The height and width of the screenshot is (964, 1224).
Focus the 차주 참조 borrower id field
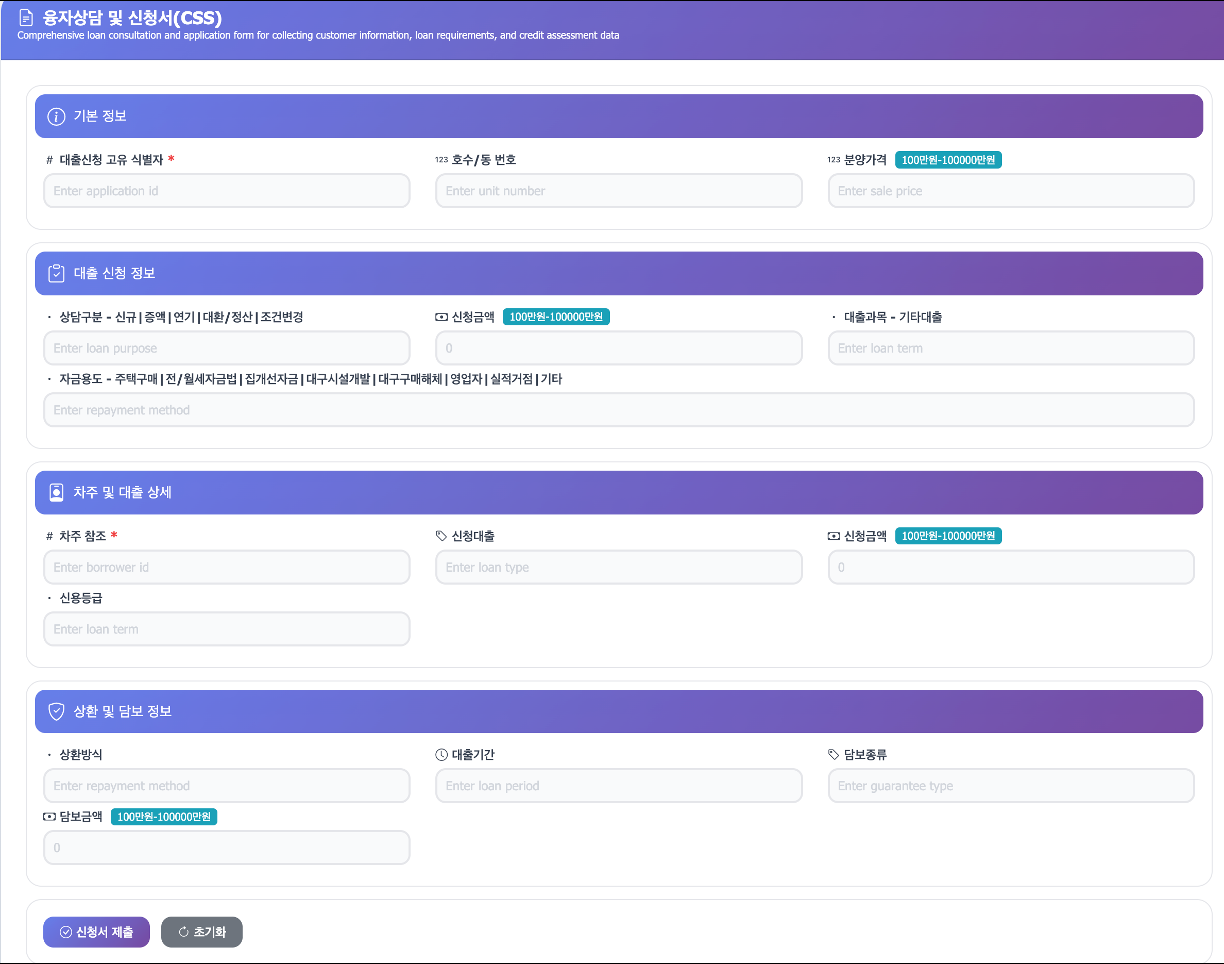click(x=227, y=567)
